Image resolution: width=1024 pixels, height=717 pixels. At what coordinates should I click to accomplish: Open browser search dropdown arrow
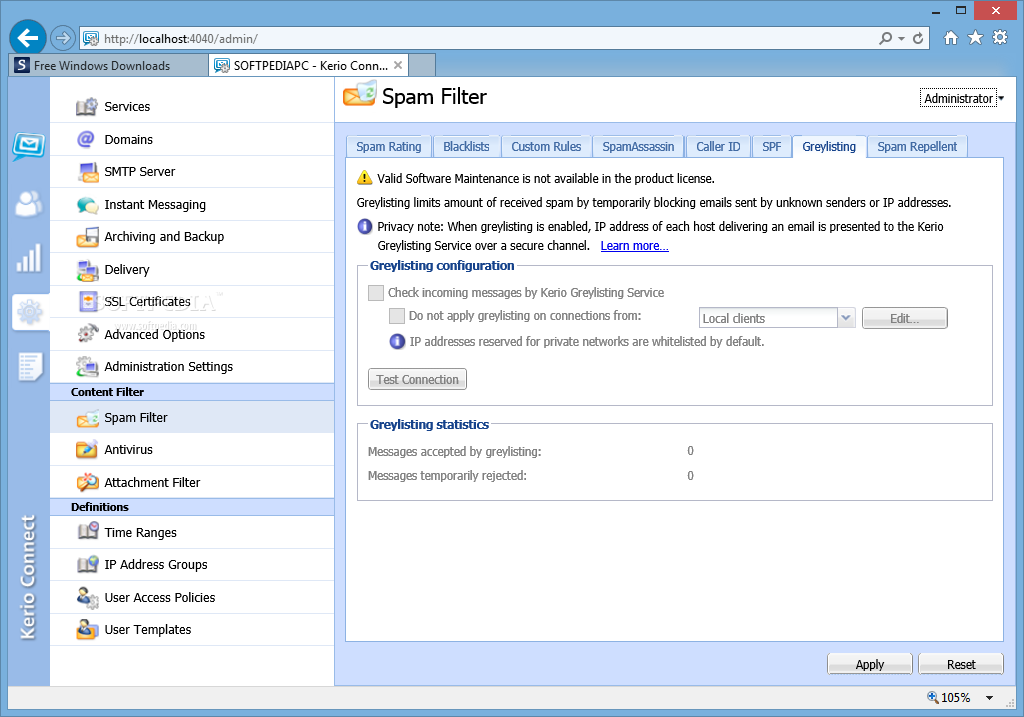click(x=901, y=39)
